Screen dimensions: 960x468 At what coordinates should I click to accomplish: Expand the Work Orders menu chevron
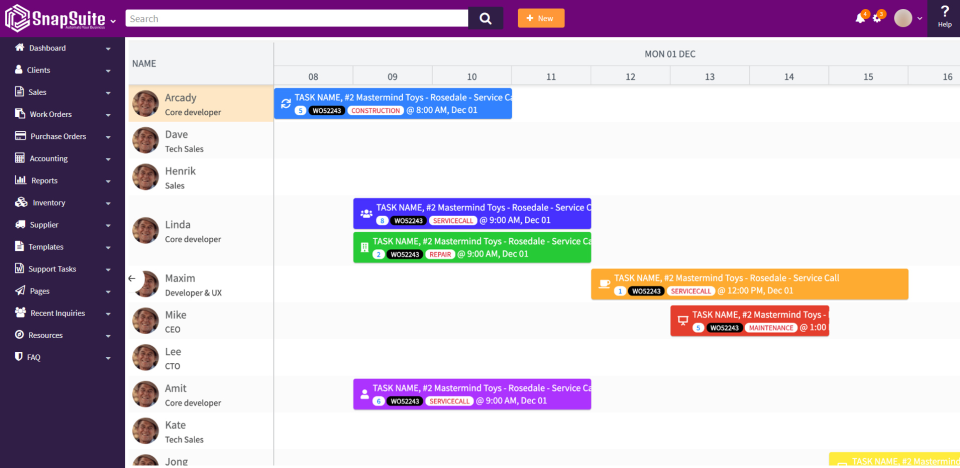pos(108,115)
